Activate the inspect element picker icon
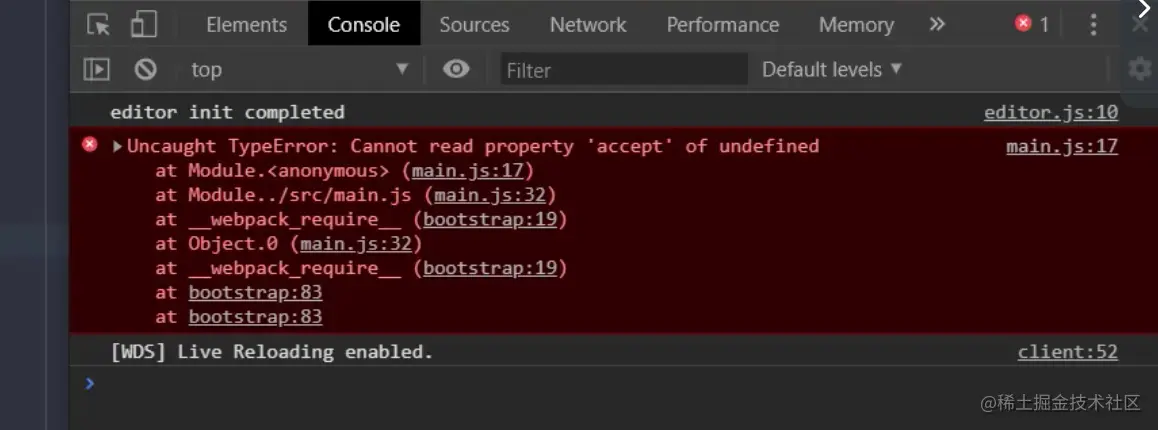This screenshot has height=430, width=1158. coord(98,24)
